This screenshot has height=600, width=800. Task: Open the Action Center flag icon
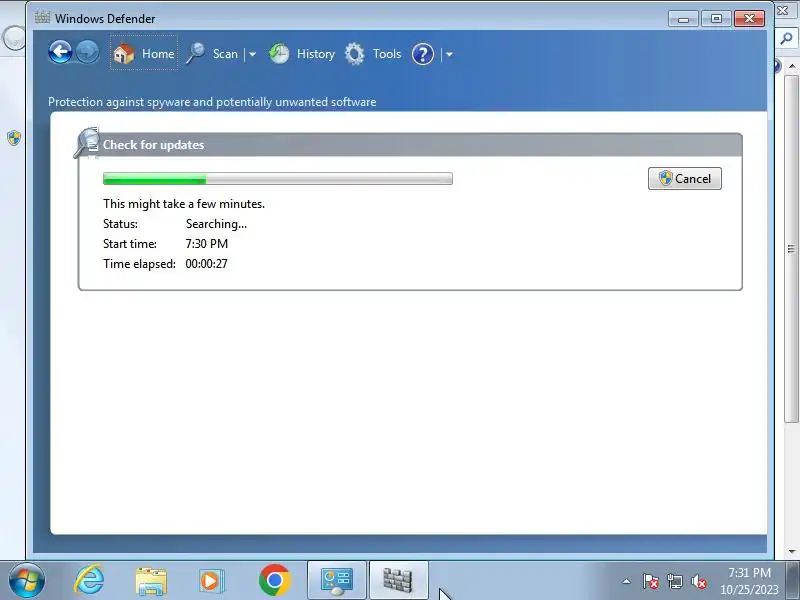pyautogui.click(x=651, y=581)
